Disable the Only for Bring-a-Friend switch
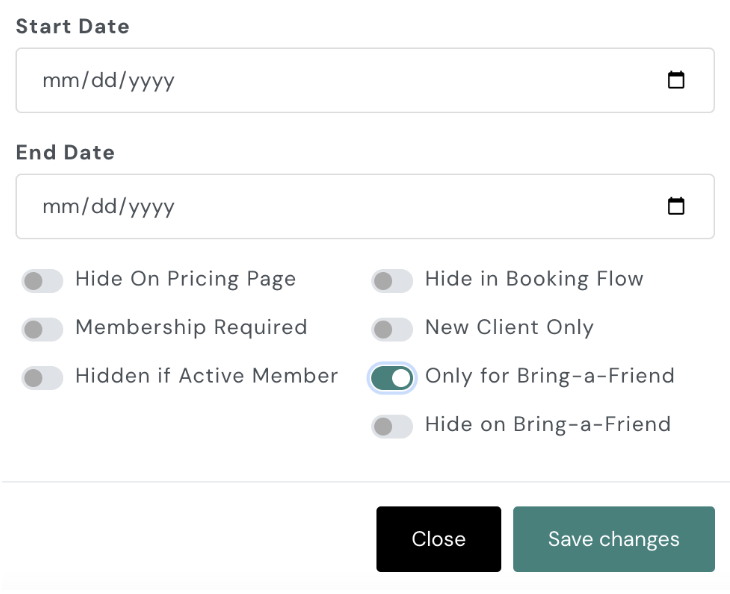 pyautogui.click(x=392, y=377)
